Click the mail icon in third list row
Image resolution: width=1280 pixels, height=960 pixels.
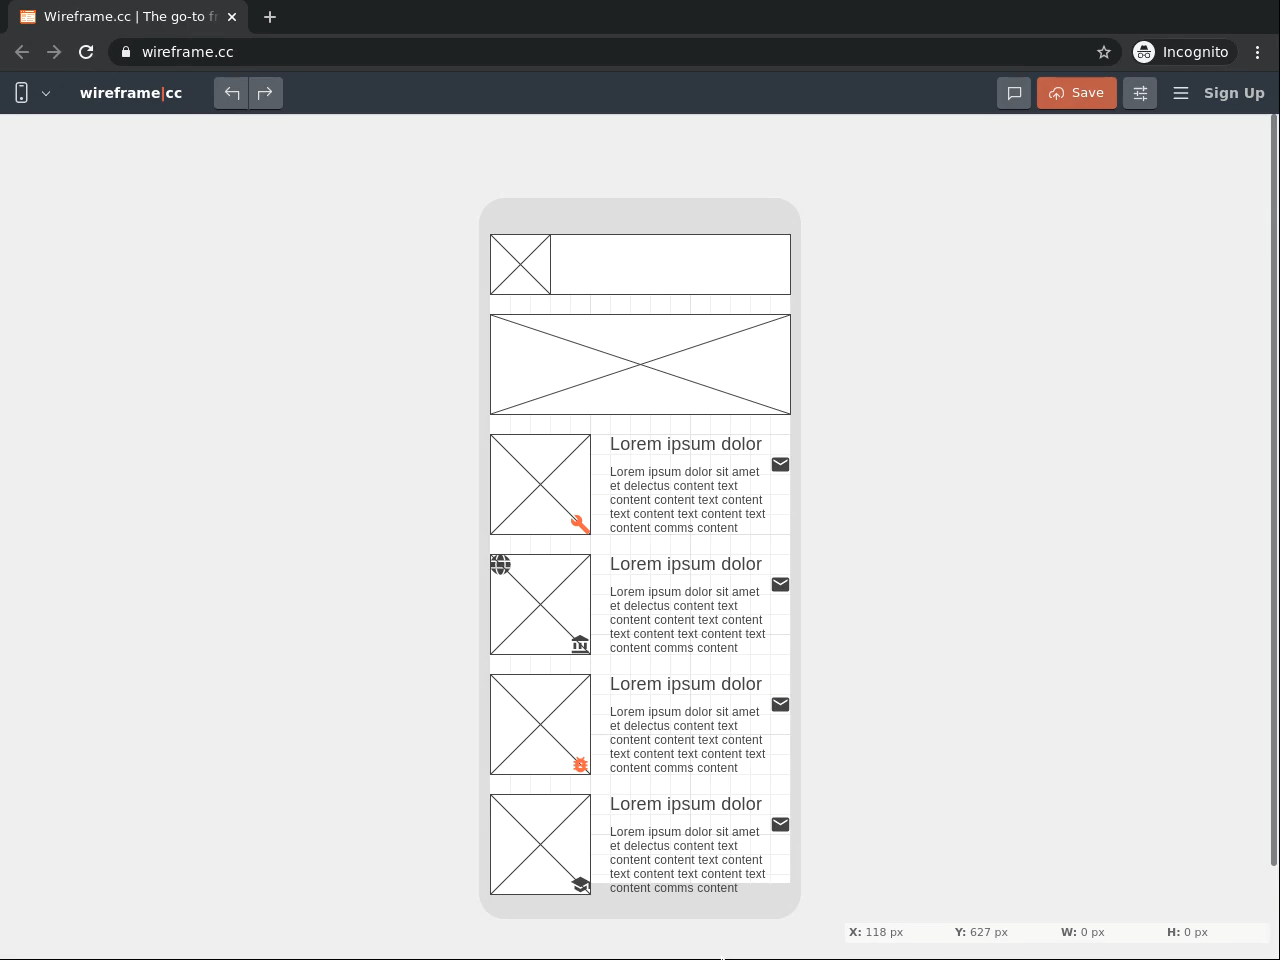780,704
